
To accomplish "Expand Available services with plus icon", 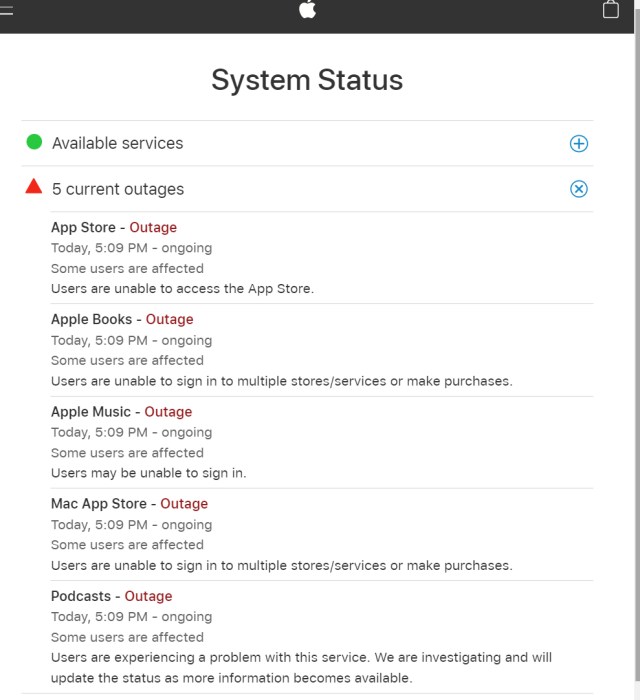I will tap(578, 143).
